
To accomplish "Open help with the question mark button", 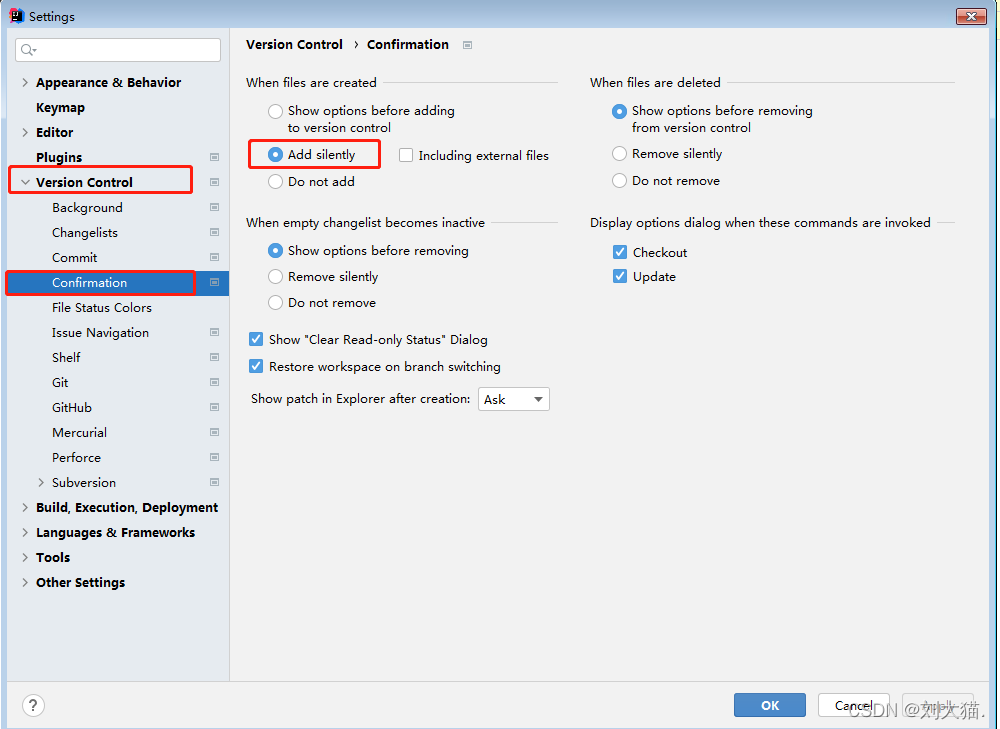I will pyautogui.click(x=33, y=705).
